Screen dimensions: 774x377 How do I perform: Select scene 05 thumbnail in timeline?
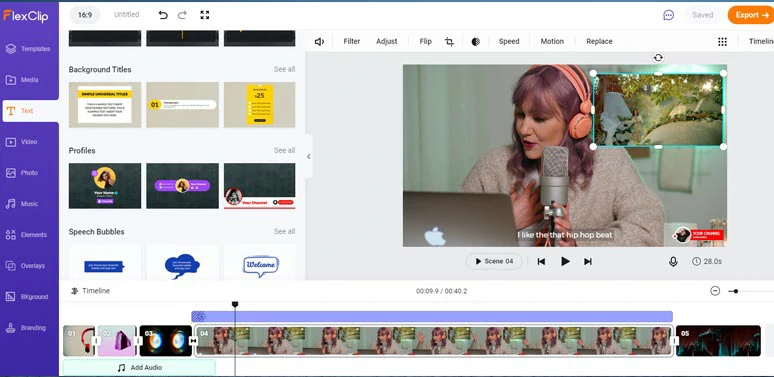718,340
